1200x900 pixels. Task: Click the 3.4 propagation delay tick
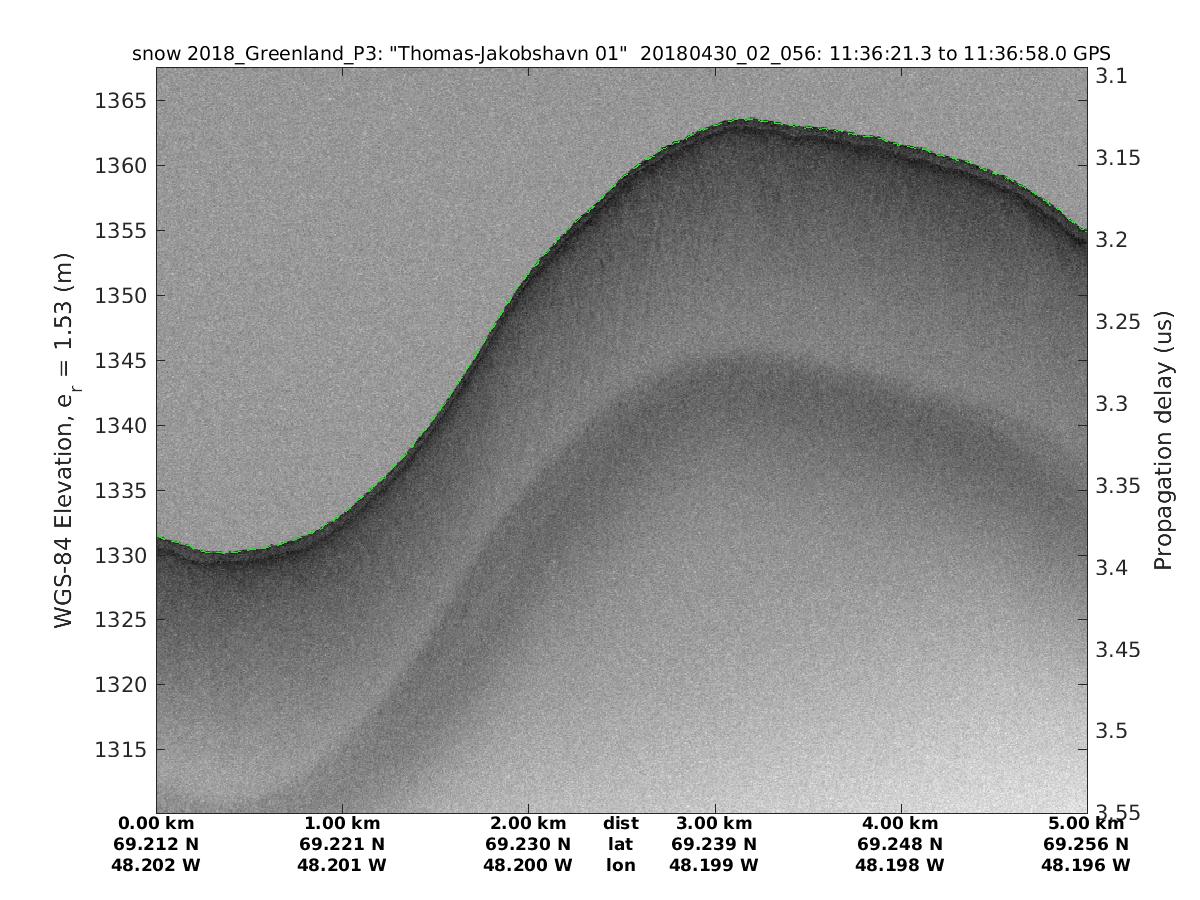[1113, 568]
